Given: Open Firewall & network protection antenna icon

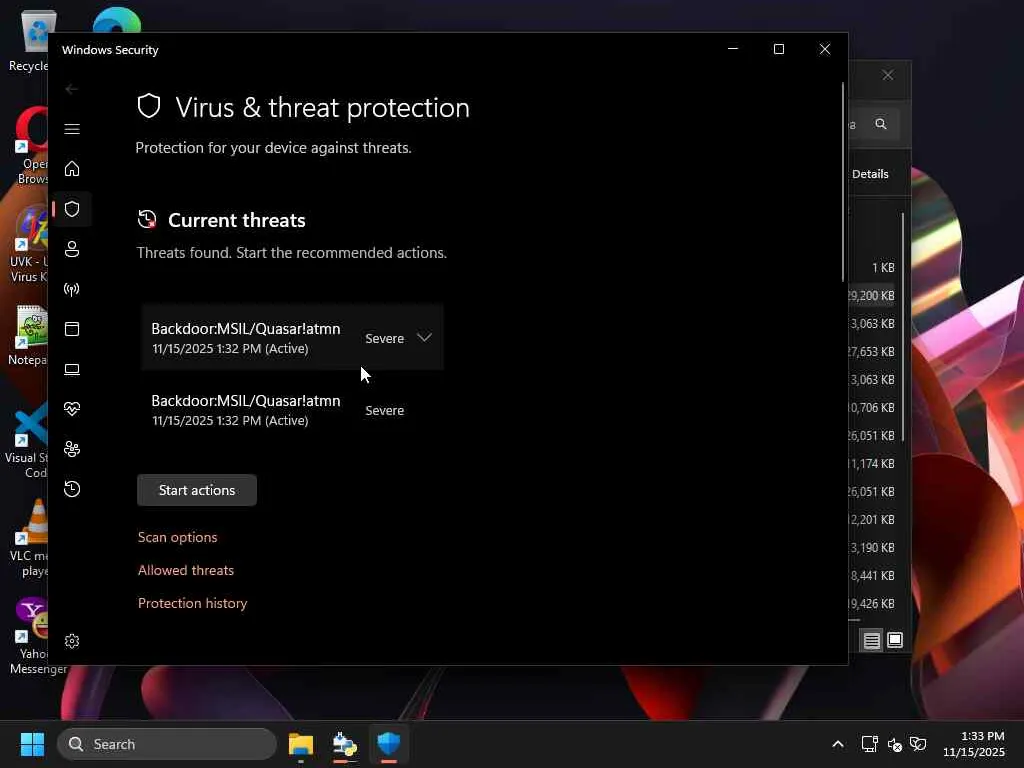Looking at the screenshot, I should click(x=72, y=289).
